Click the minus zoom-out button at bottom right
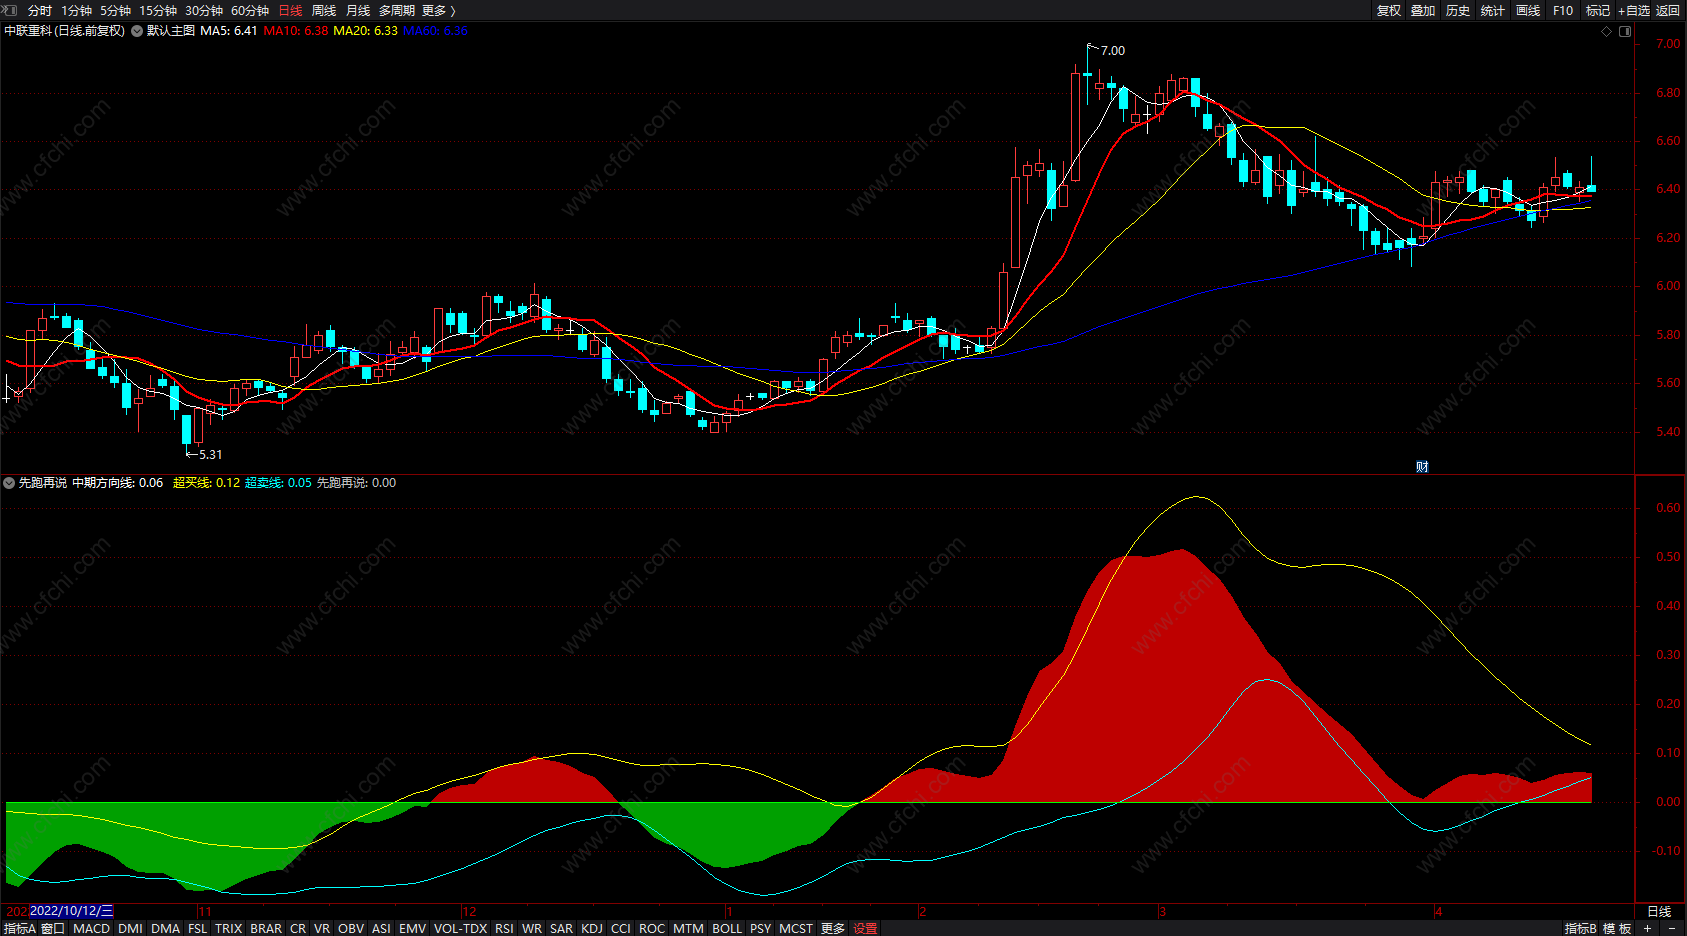Viewport: 1687px width, 936px height. point(1671,928)
